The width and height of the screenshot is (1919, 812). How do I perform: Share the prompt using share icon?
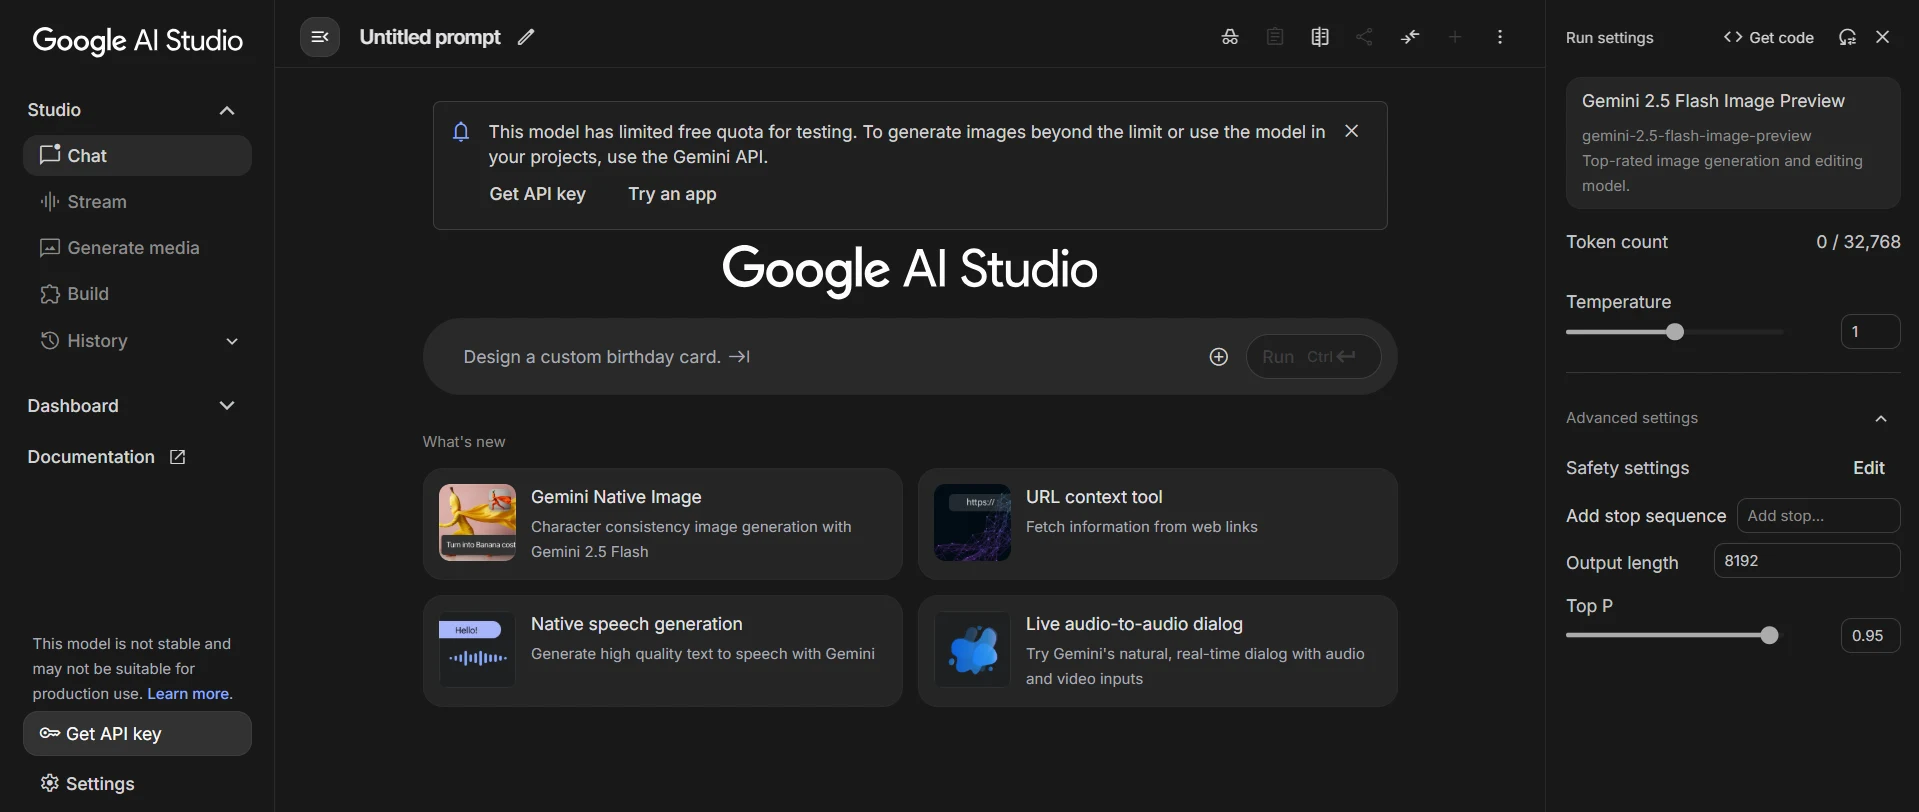(1364, 37)
